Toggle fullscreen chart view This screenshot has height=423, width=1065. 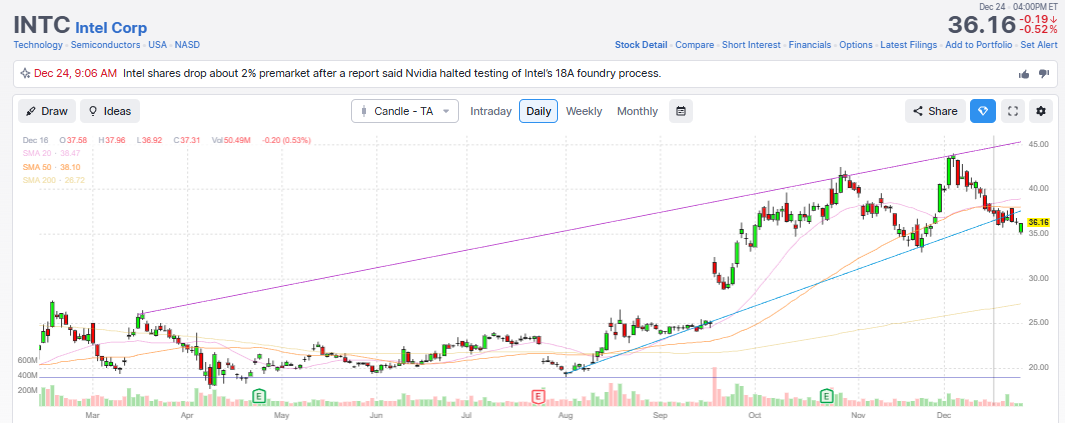(x=1013, y=111)
